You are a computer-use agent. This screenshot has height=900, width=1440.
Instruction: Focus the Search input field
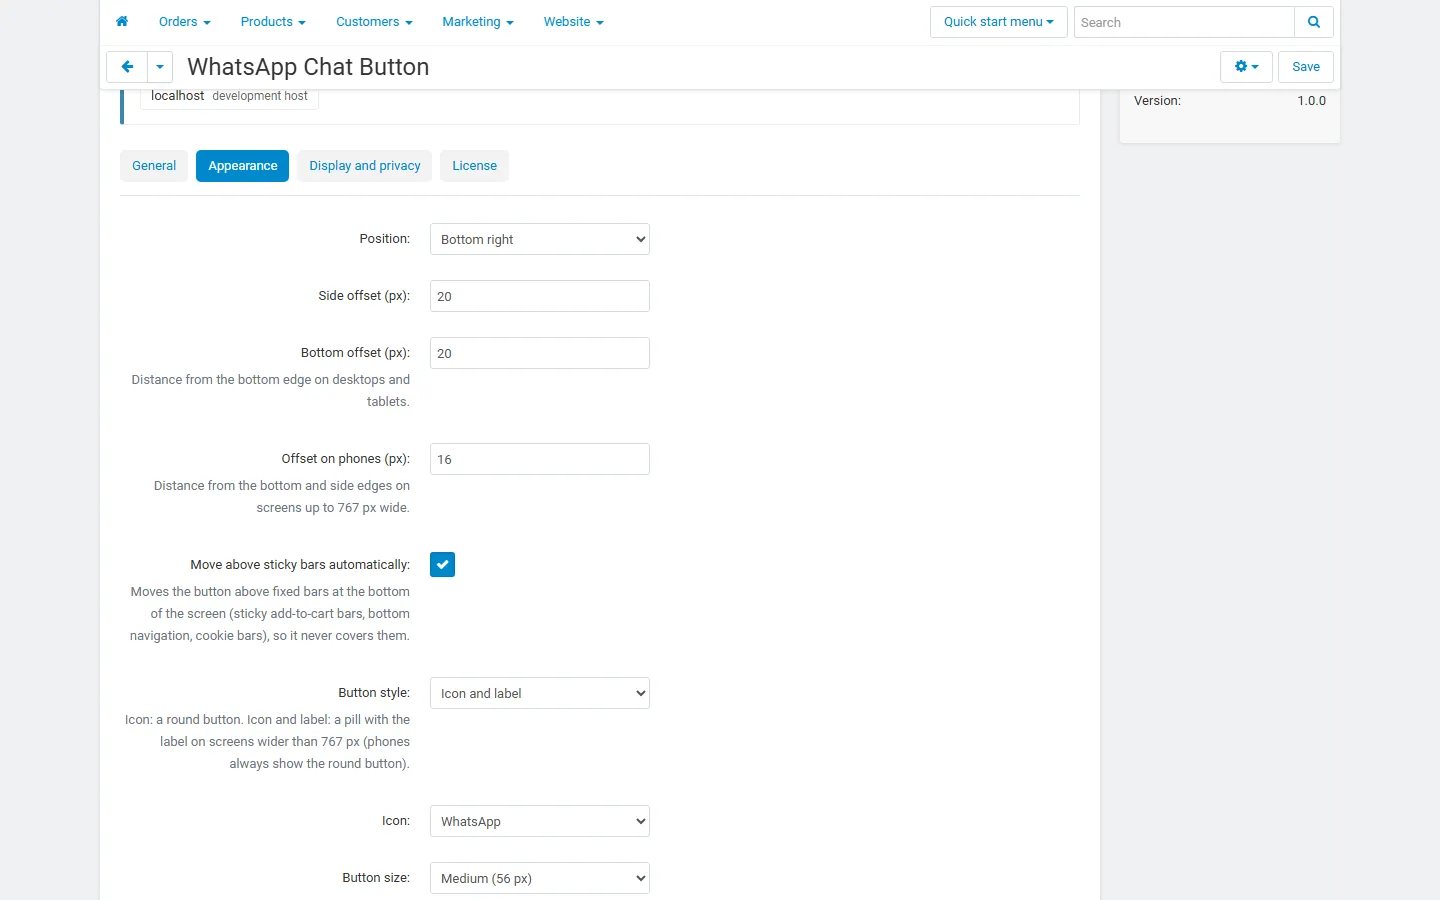pos(1184,22)
